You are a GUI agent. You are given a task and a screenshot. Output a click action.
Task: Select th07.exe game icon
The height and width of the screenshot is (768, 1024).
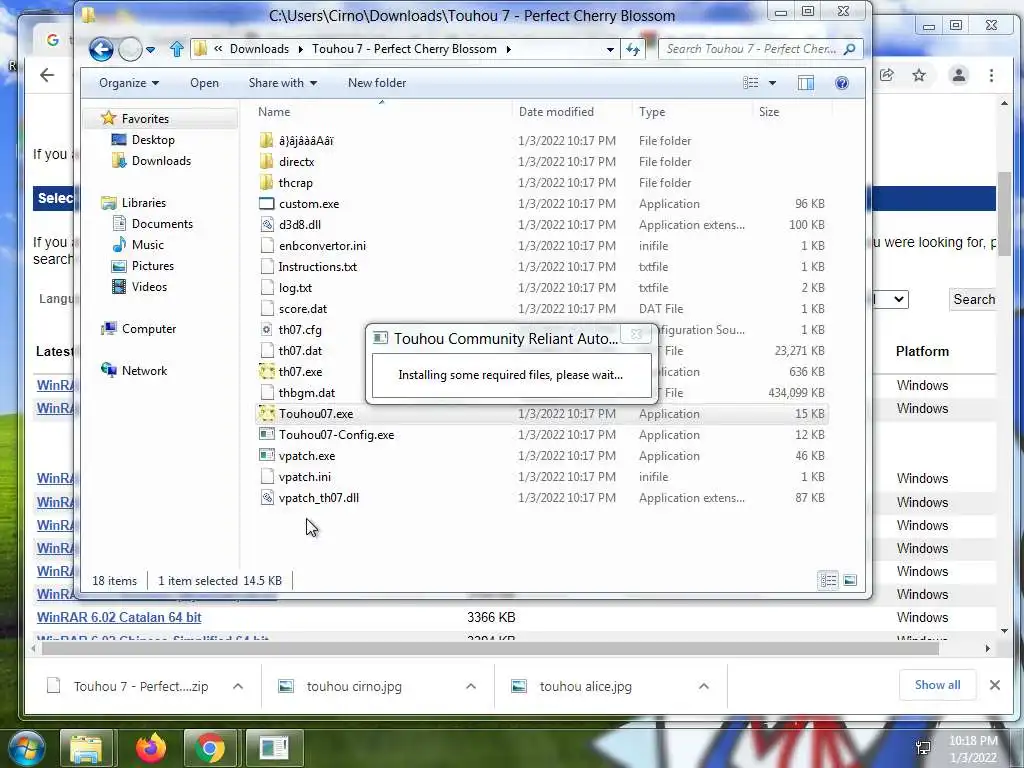[x=266, y=372]
